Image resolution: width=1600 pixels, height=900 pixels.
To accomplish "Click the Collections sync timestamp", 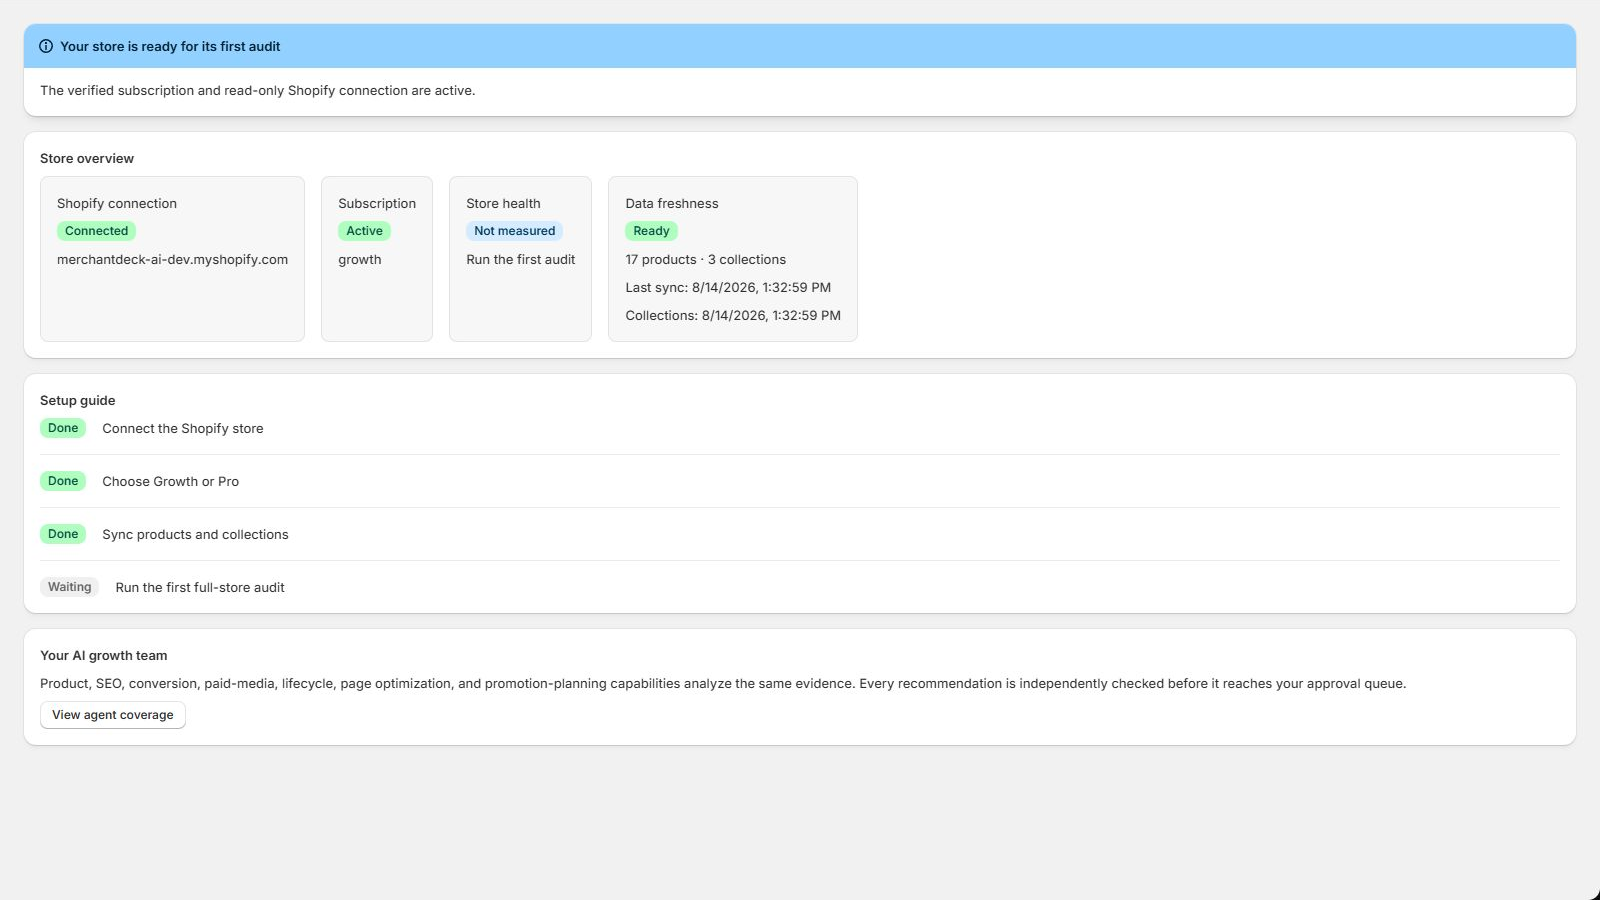I will pos(733,315).
